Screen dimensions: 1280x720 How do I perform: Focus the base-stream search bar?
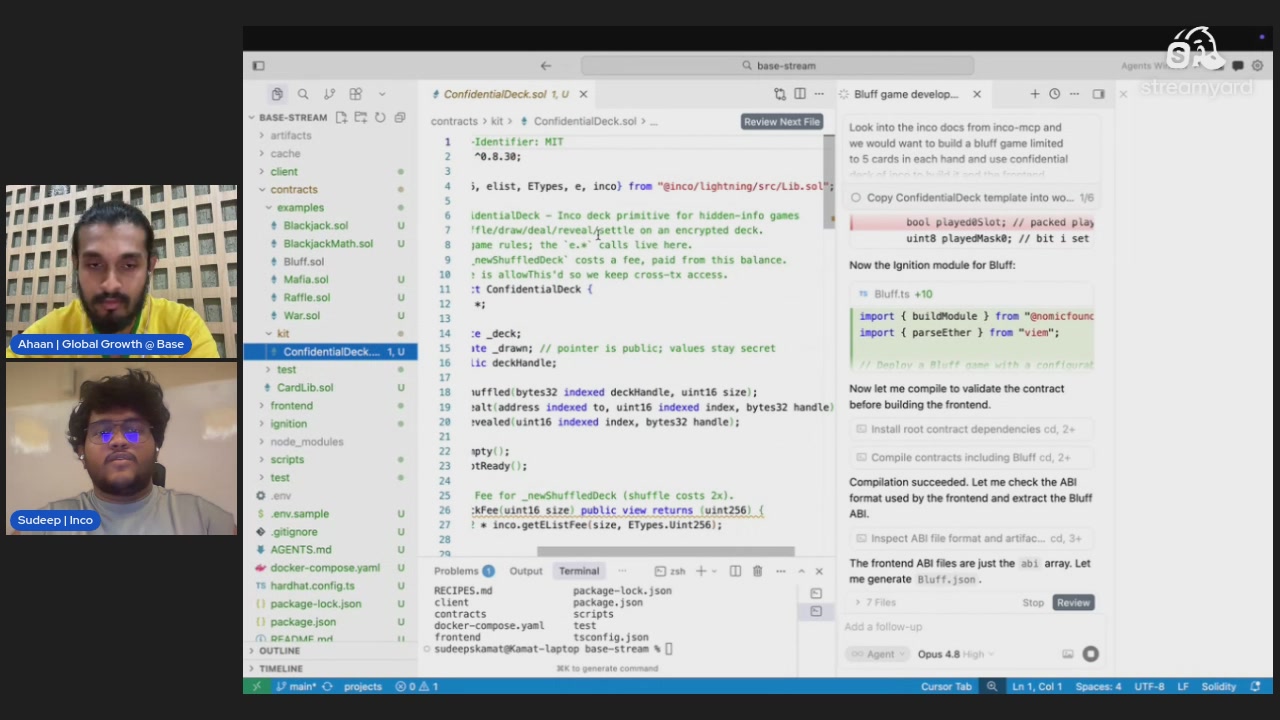(x=777, y=66)
